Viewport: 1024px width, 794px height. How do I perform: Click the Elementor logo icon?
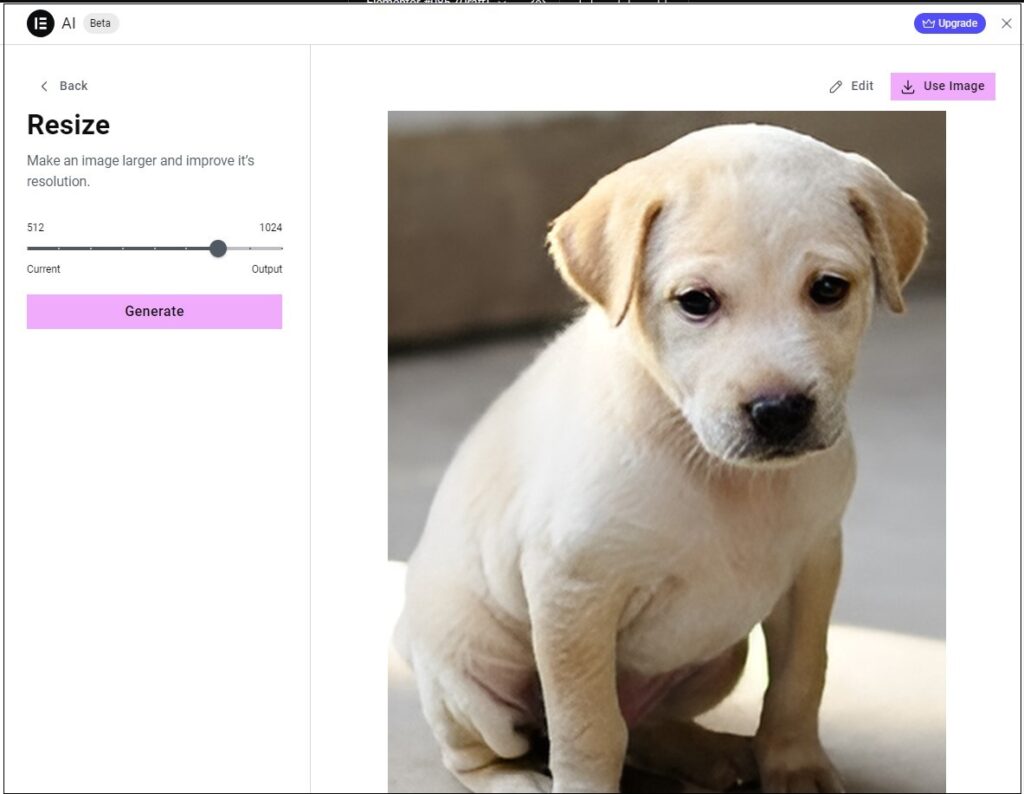[x=40, y=24]
